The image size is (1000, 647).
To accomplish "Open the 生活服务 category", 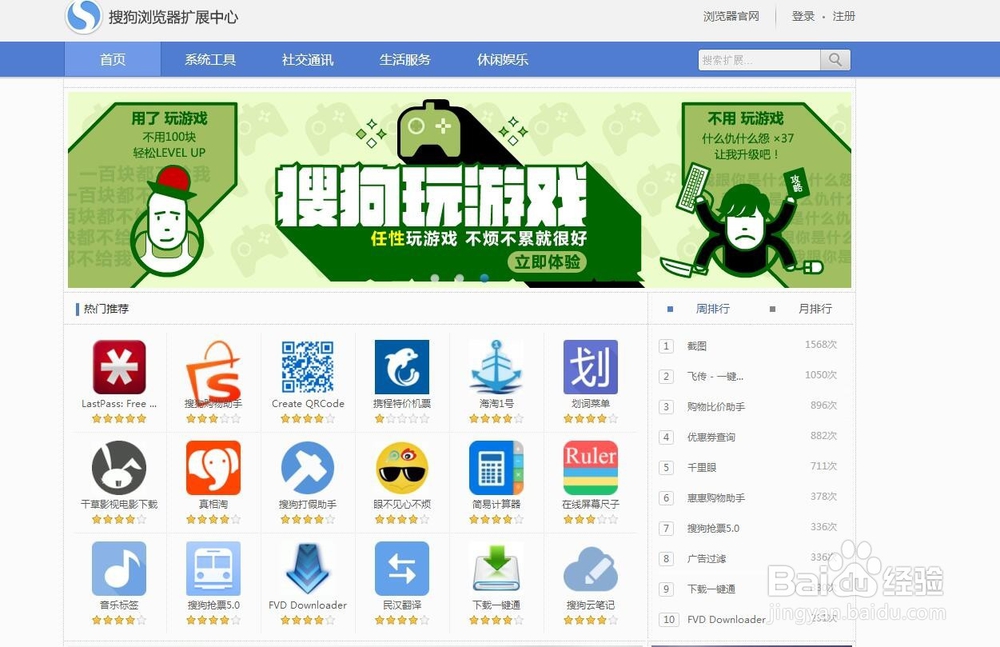I will pos(405,59).
